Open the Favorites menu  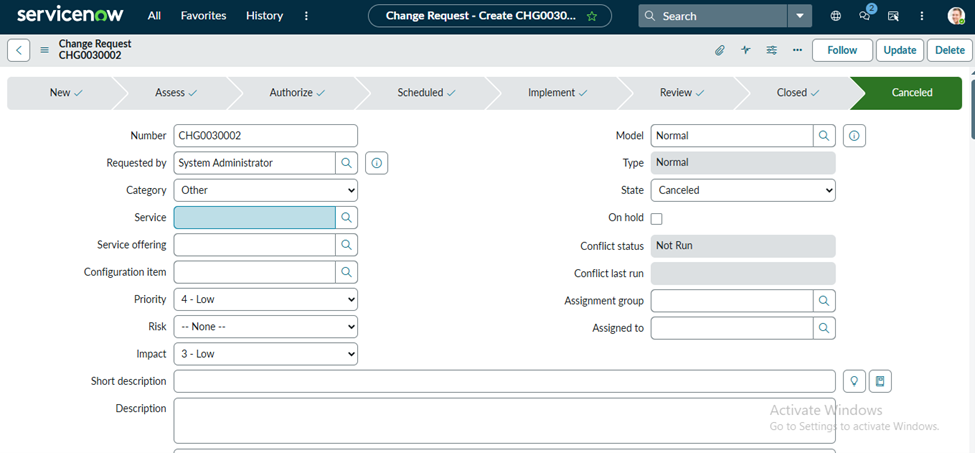tap(203, 16)
